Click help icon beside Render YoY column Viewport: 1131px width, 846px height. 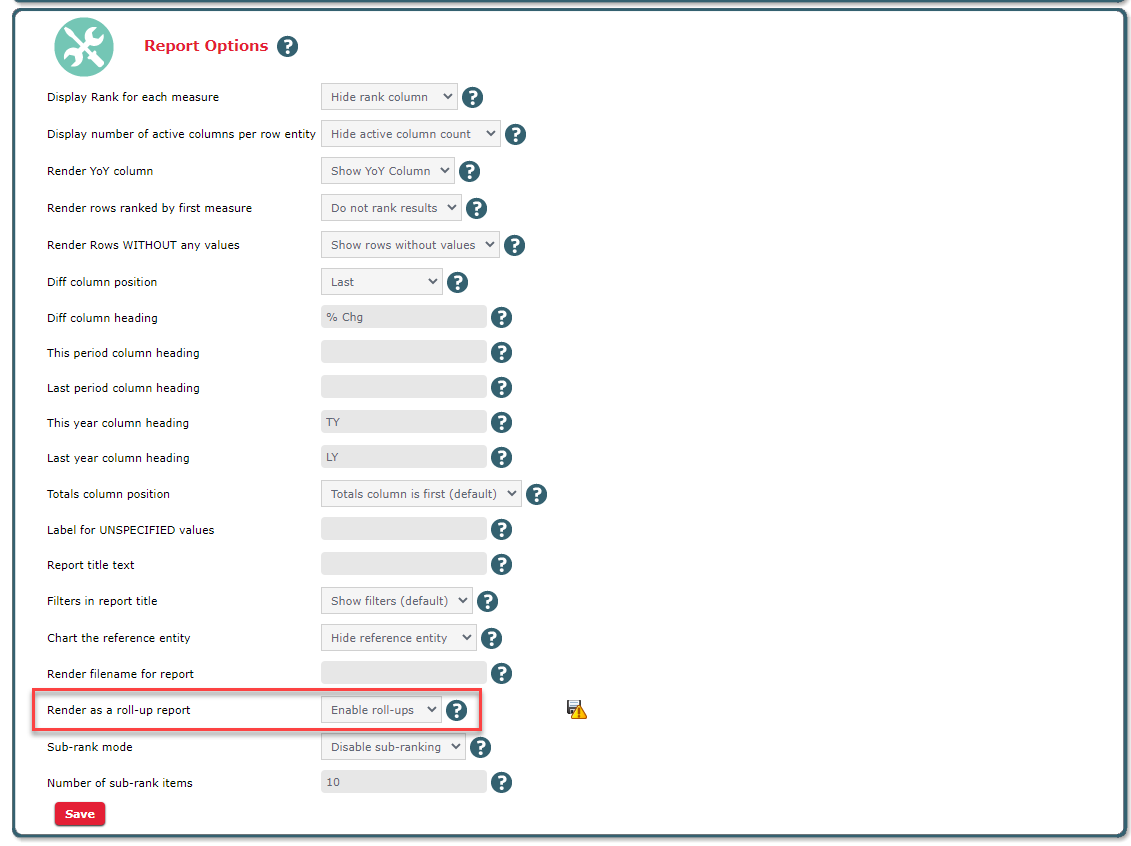470,171
